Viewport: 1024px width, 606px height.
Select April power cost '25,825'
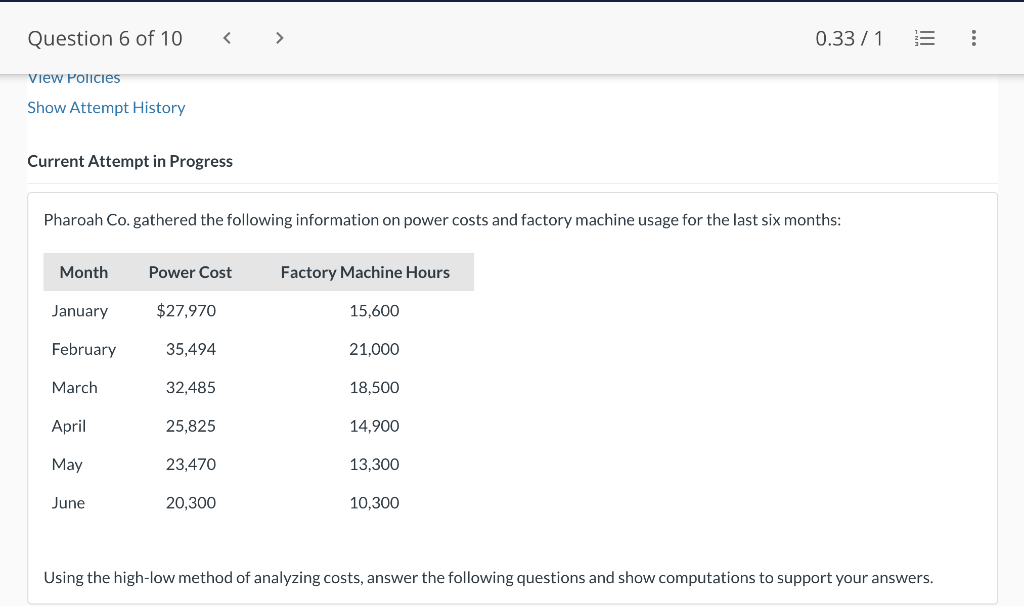coord(191,426)
